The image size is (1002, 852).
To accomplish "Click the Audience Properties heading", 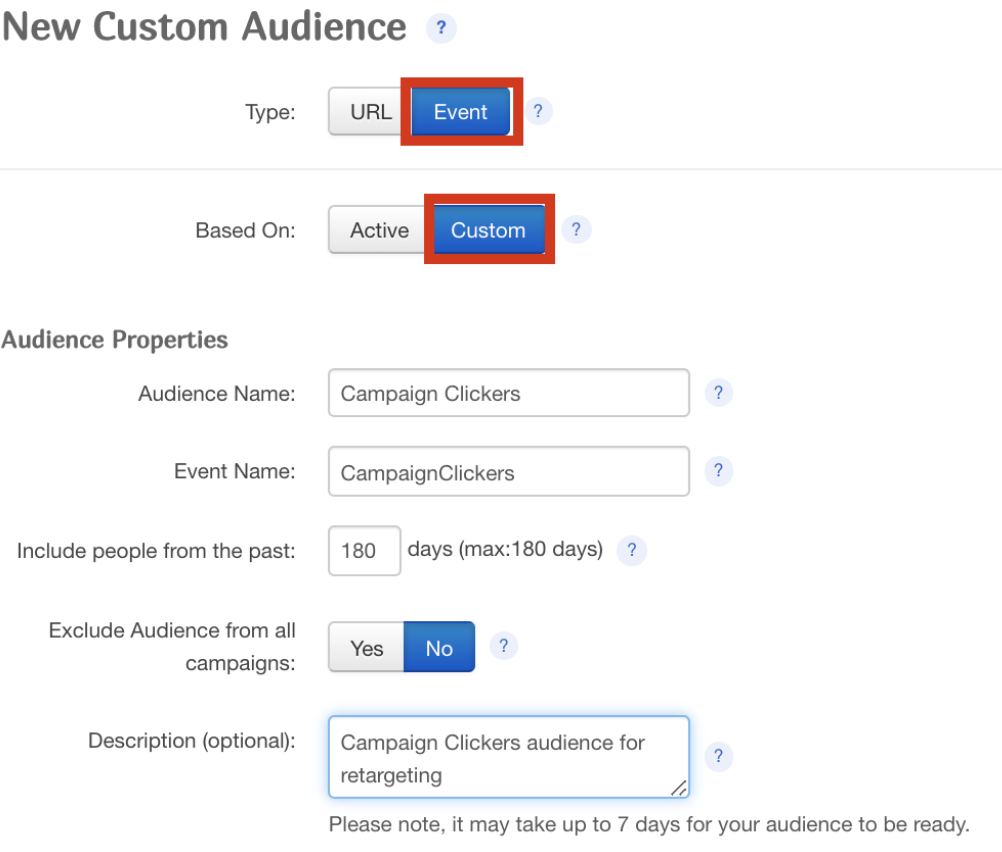I will coord(115,339).
